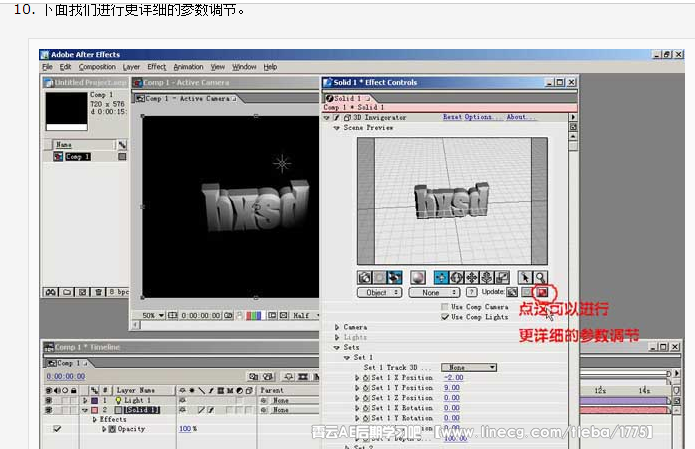This screenshot has width=695, height=449.
Task: Toggle visibility eye for Solid 1 layer
Action: point(49,410)
